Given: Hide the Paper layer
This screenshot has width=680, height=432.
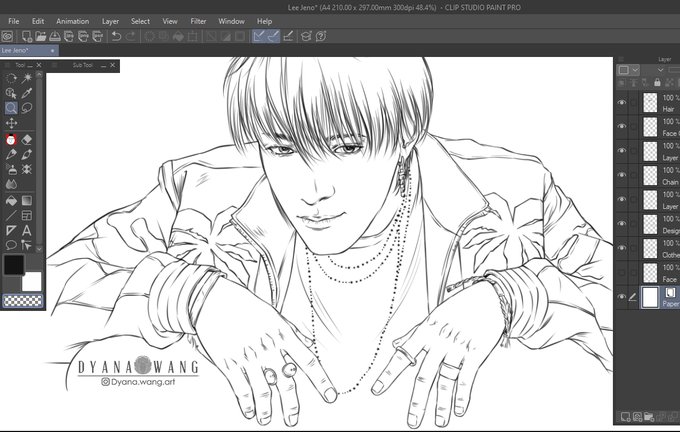Looking at the screenshot, I should [x=622, y=297].
